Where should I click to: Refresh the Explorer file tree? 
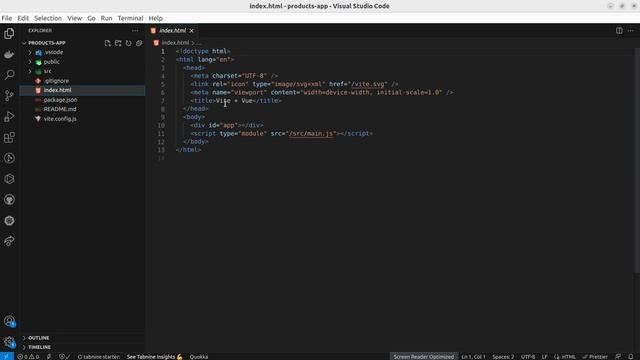pyautogui.click(x=129, y=43)
